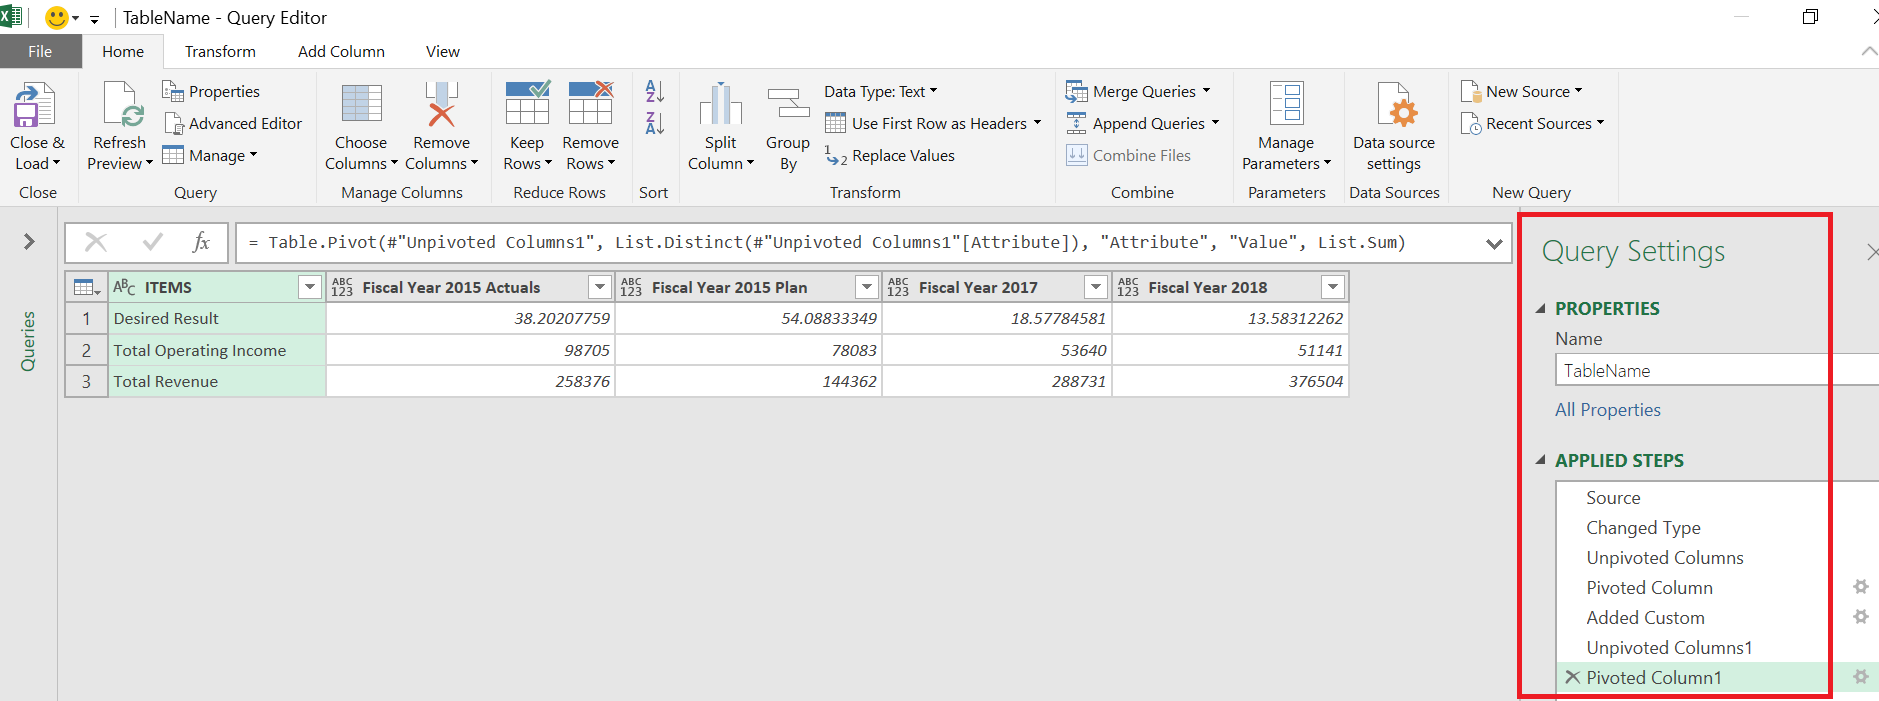1879x701 pixels.
Task: Open settings gear for Added Custom step
Action: tap(1861, 617)
